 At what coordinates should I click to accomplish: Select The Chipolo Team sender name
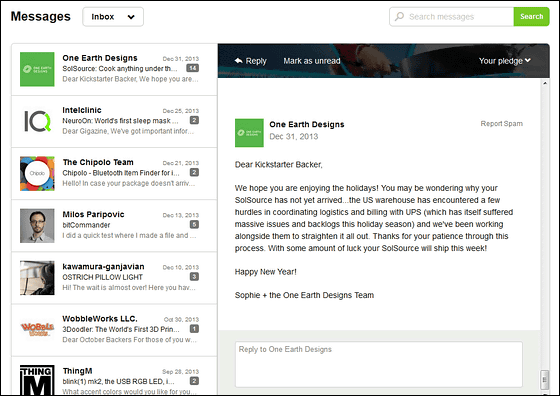point(98,162)
